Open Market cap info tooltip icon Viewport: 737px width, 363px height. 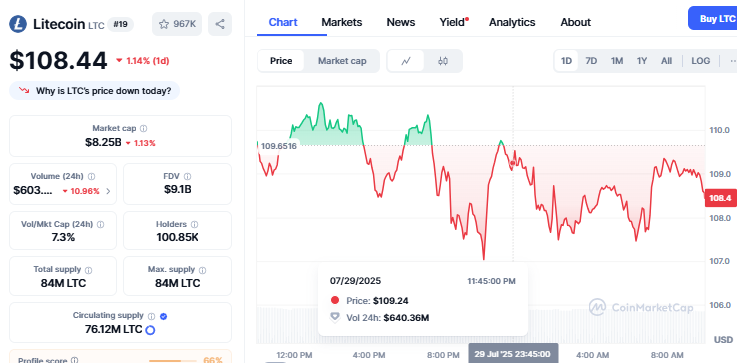[x=144, y=128]
